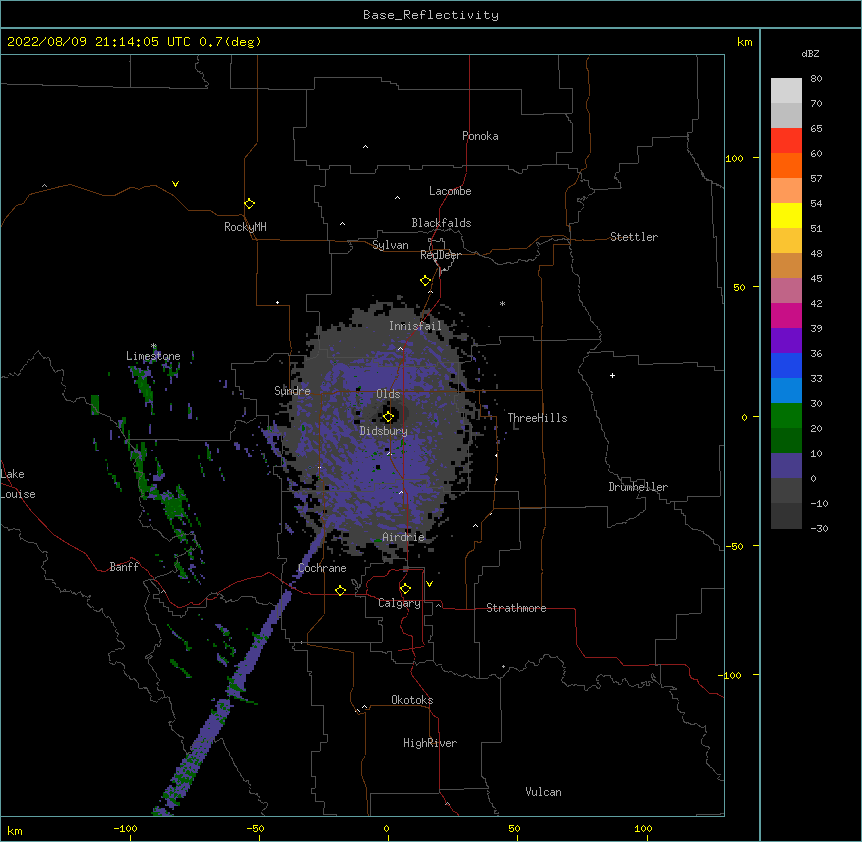Click the Lacombe city label
Screen dimensions: 862x842
click(x=450, y=191)
